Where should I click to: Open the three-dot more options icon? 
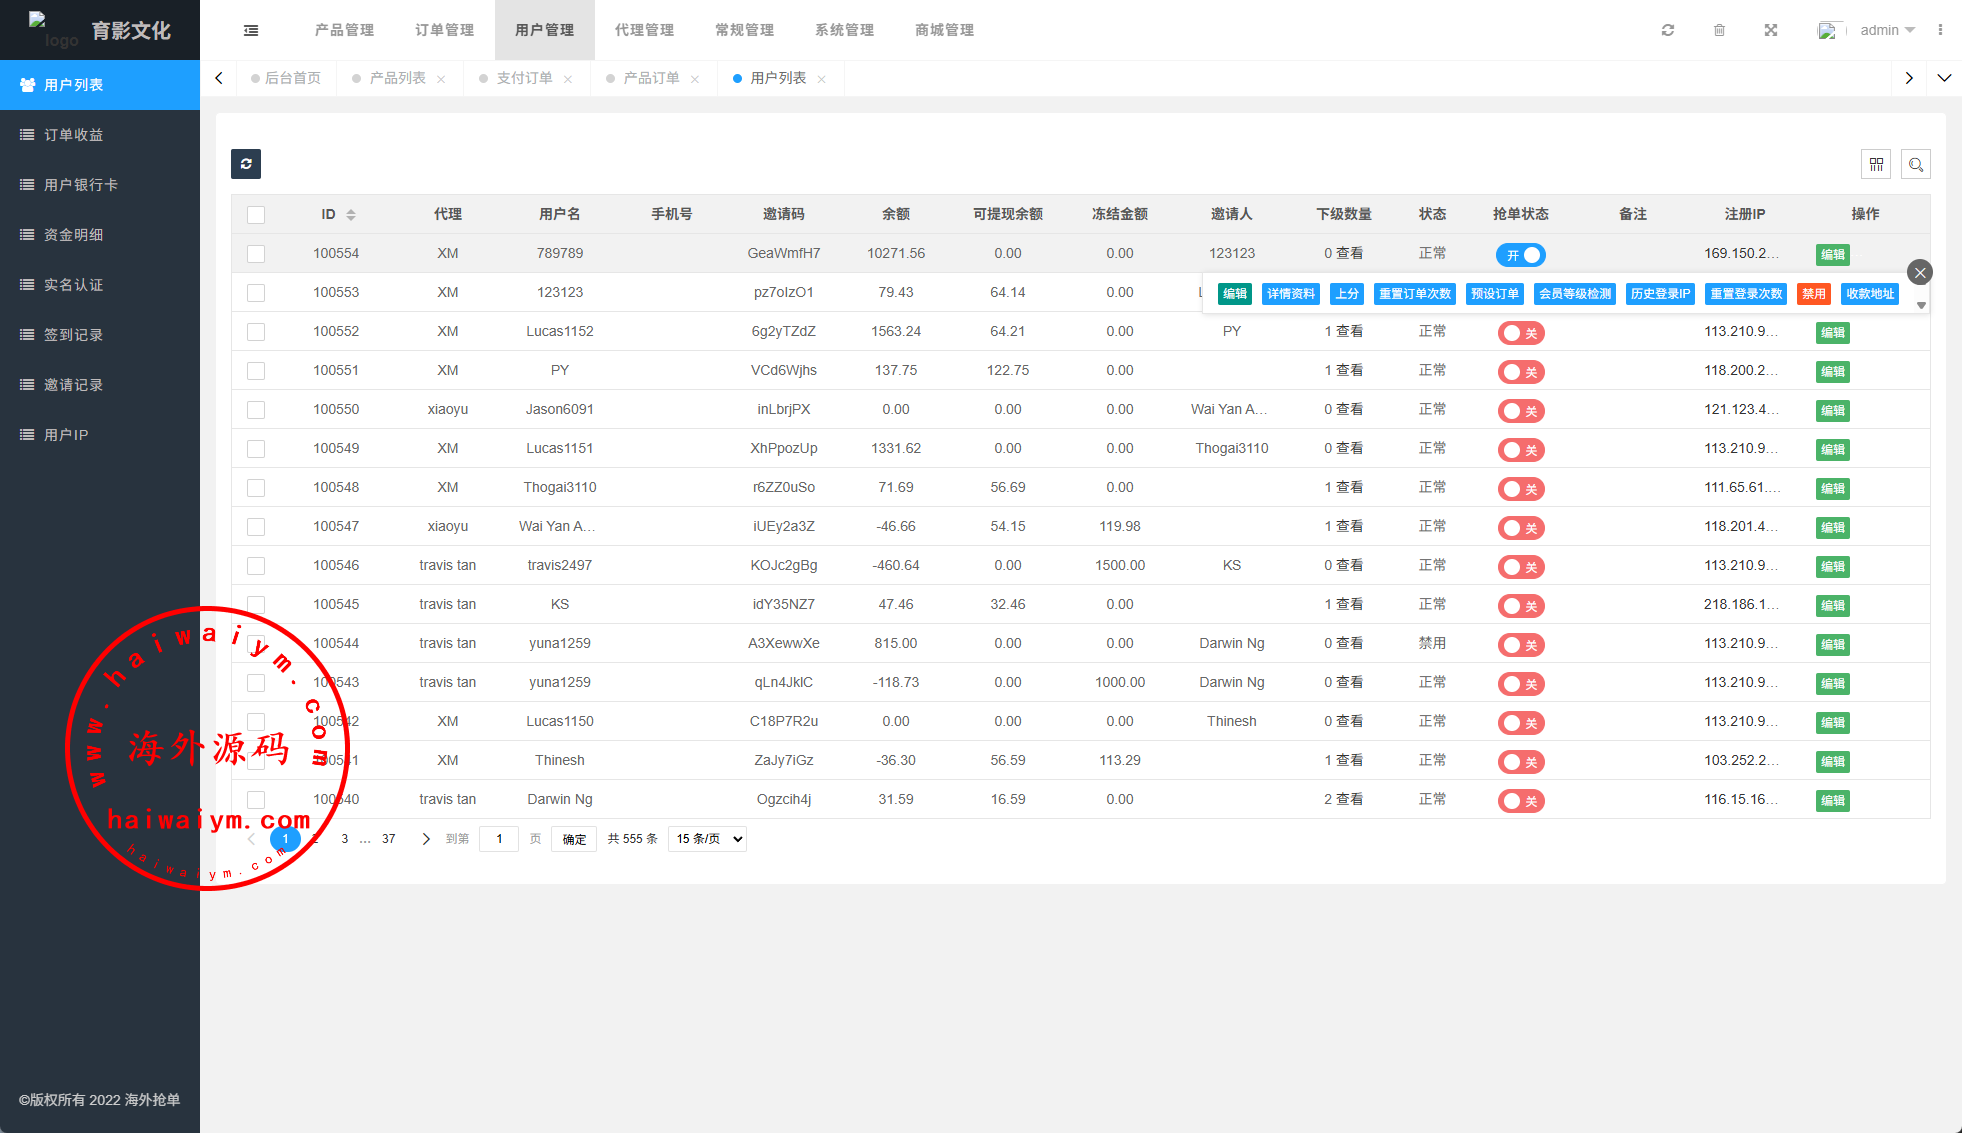pyautogui.click(x=1940, y=30)
